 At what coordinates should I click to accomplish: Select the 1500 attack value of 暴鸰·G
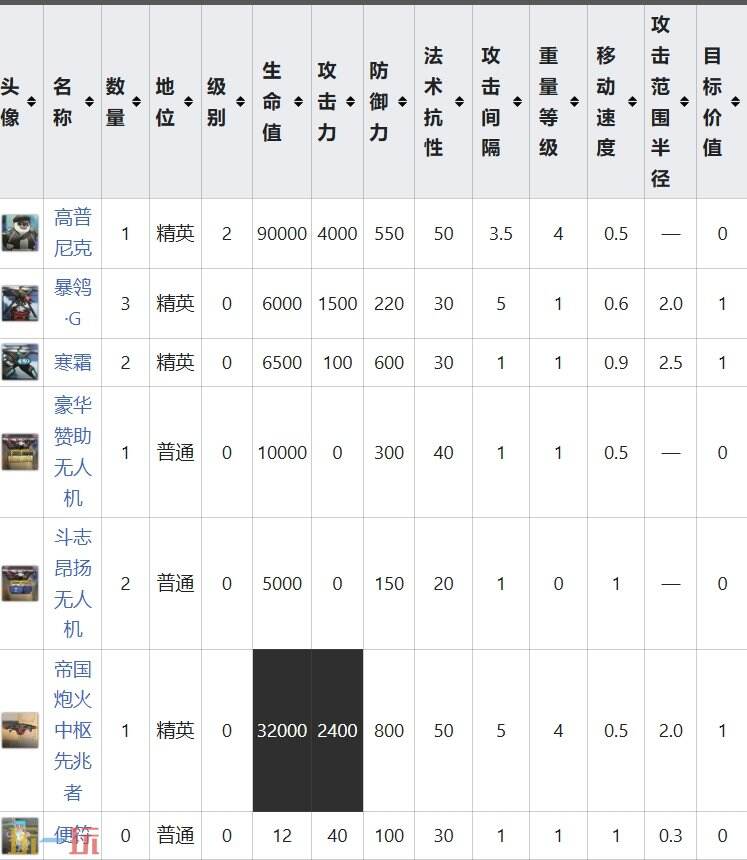pyautogui.click(x=337, y=303)
